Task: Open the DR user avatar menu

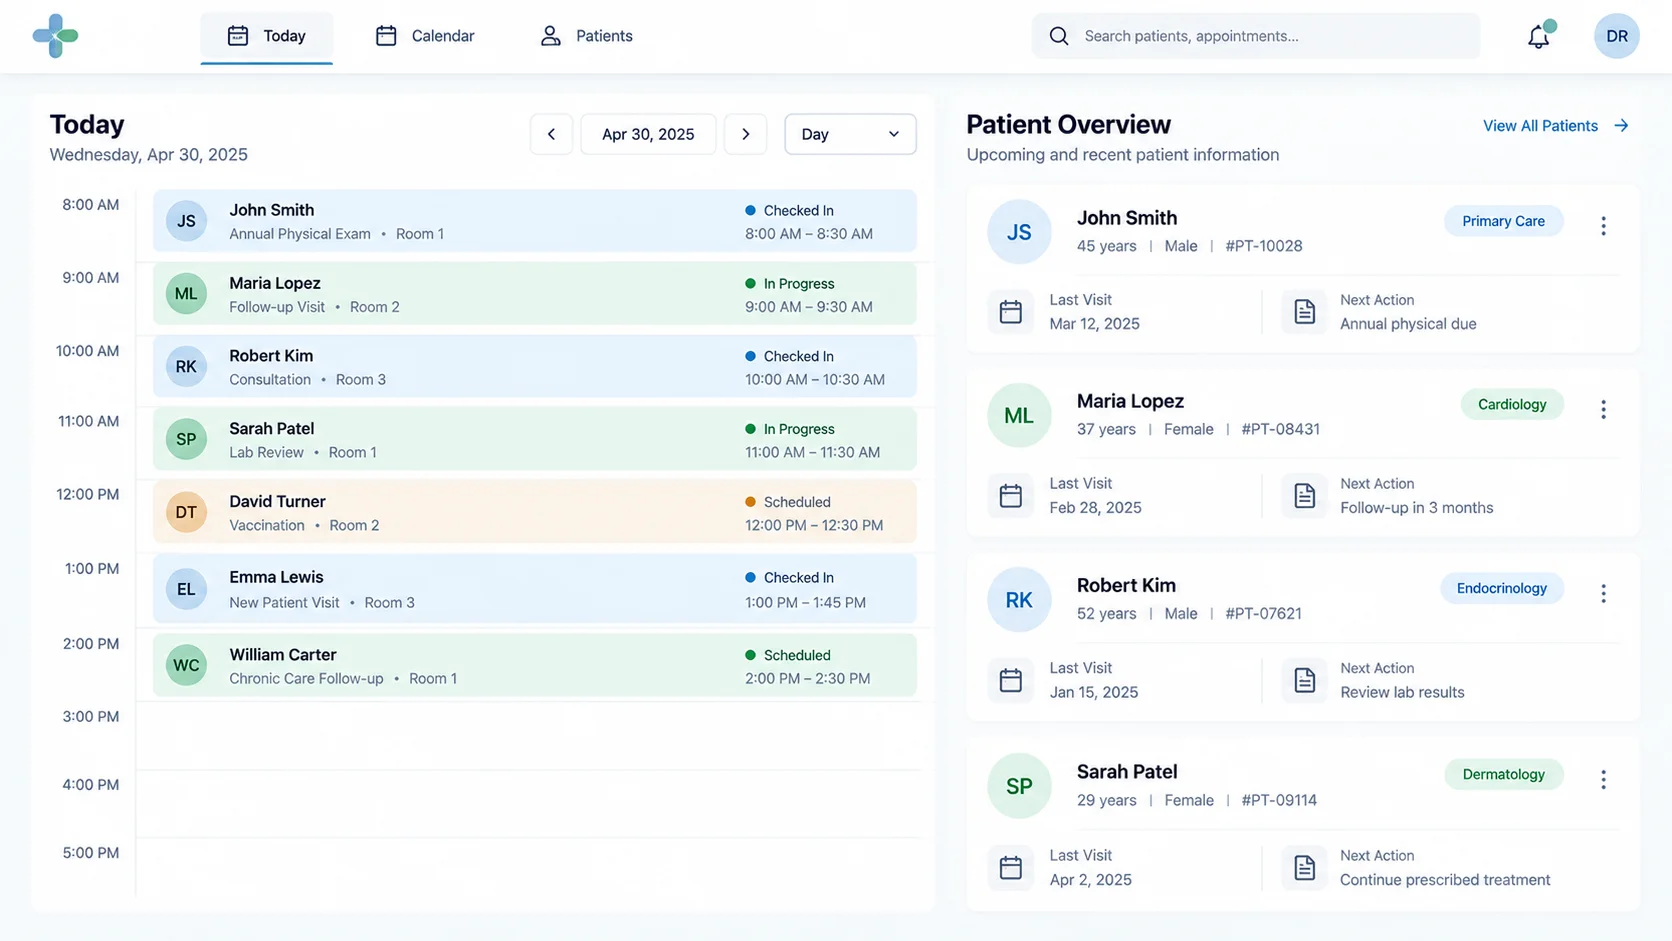Action: click(1616, 36)
